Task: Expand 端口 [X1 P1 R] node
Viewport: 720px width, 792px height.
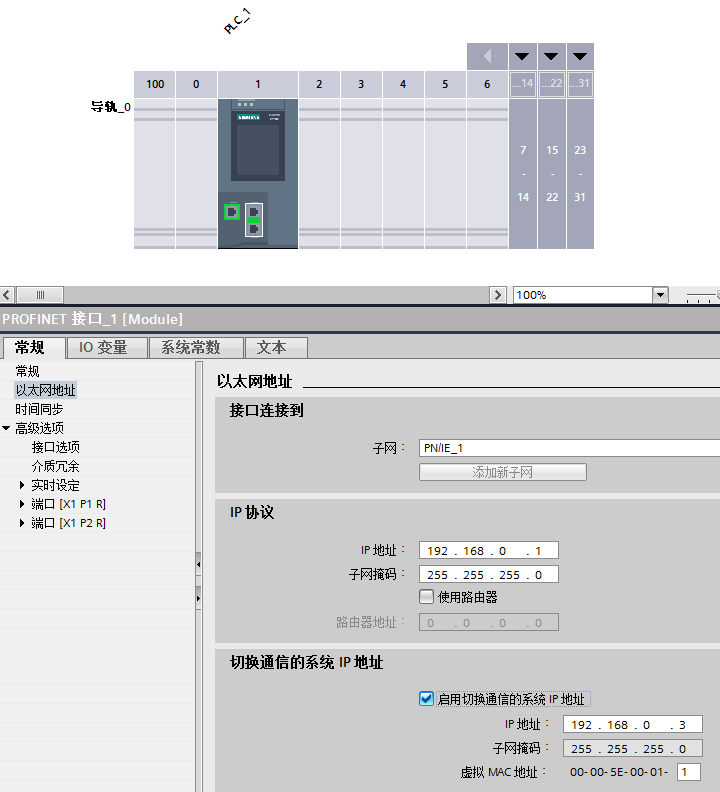Action: pos(22,504)
